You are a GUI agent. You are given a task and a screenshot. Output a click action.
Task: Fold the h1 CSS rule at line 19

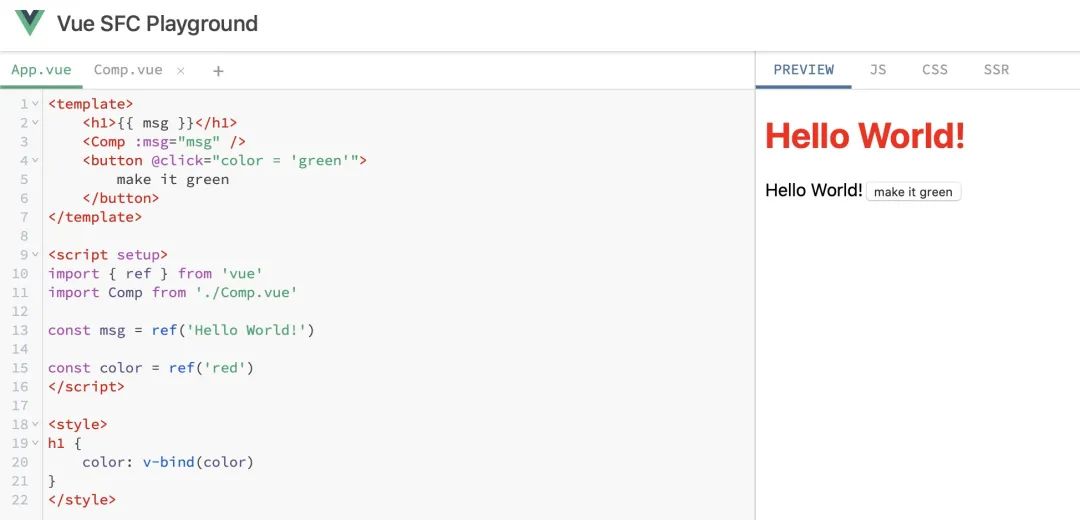pos(34,444)
